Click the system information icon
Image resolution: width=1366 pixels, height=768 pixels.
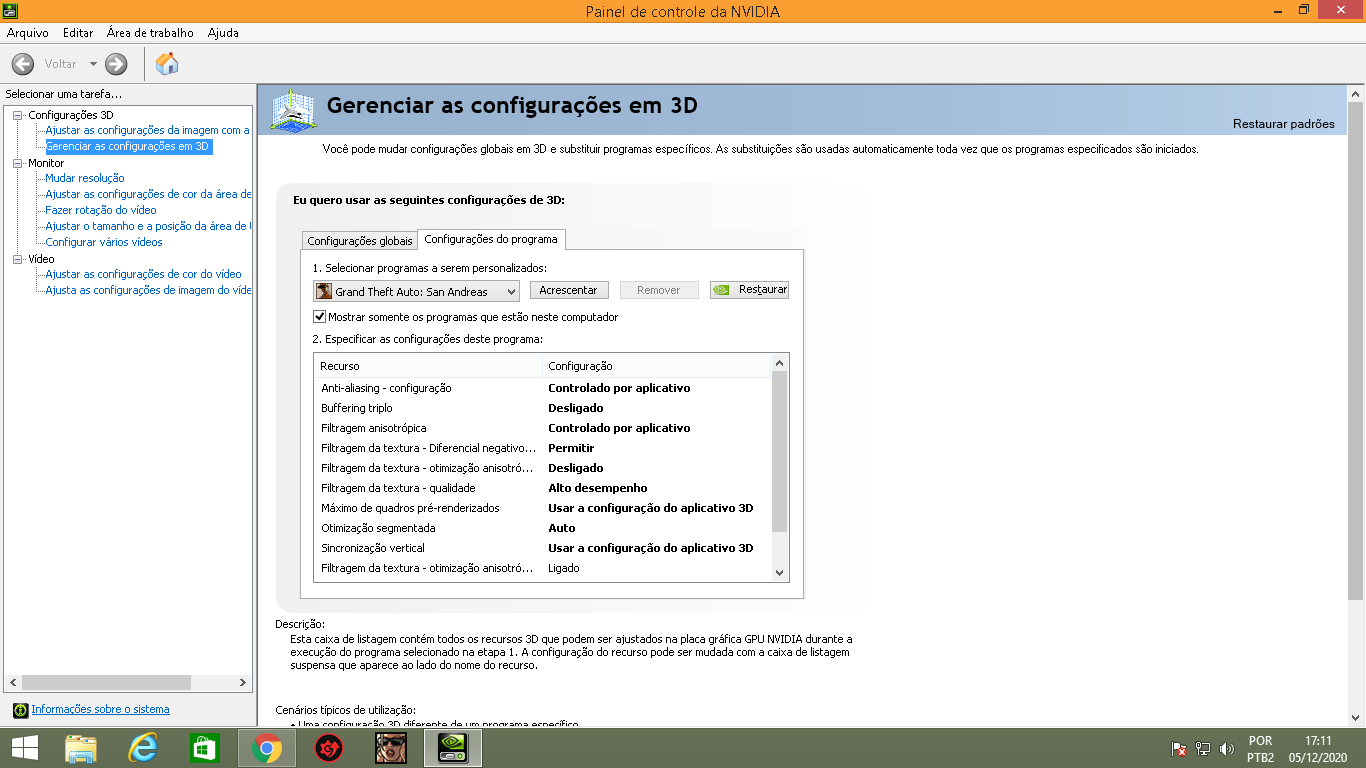click(20, 710)
